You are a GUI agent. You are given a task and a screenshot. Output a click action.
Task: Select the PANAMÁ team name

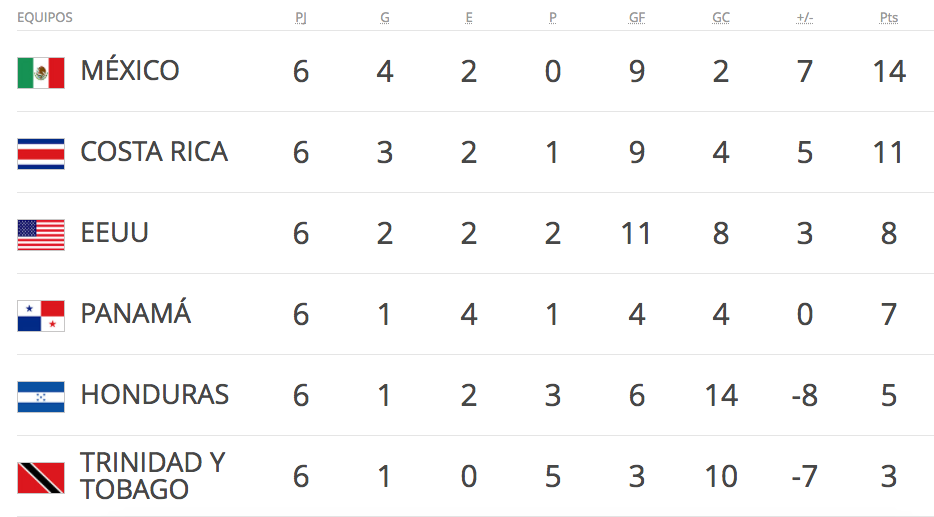pyautogui.click(x=135, y=314)
